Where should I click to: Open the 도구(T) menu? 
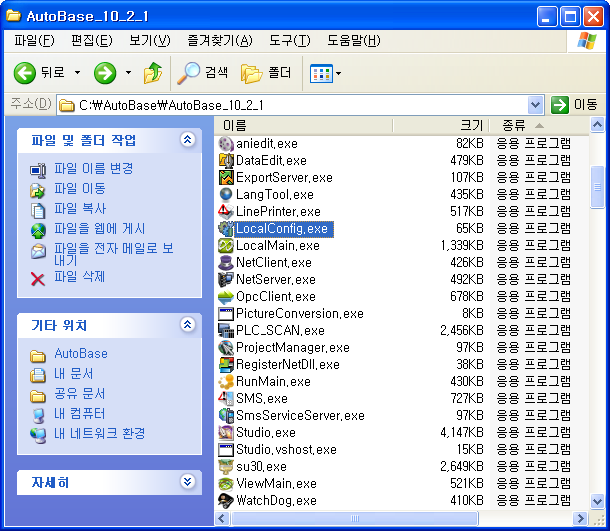tap(290, 40)
